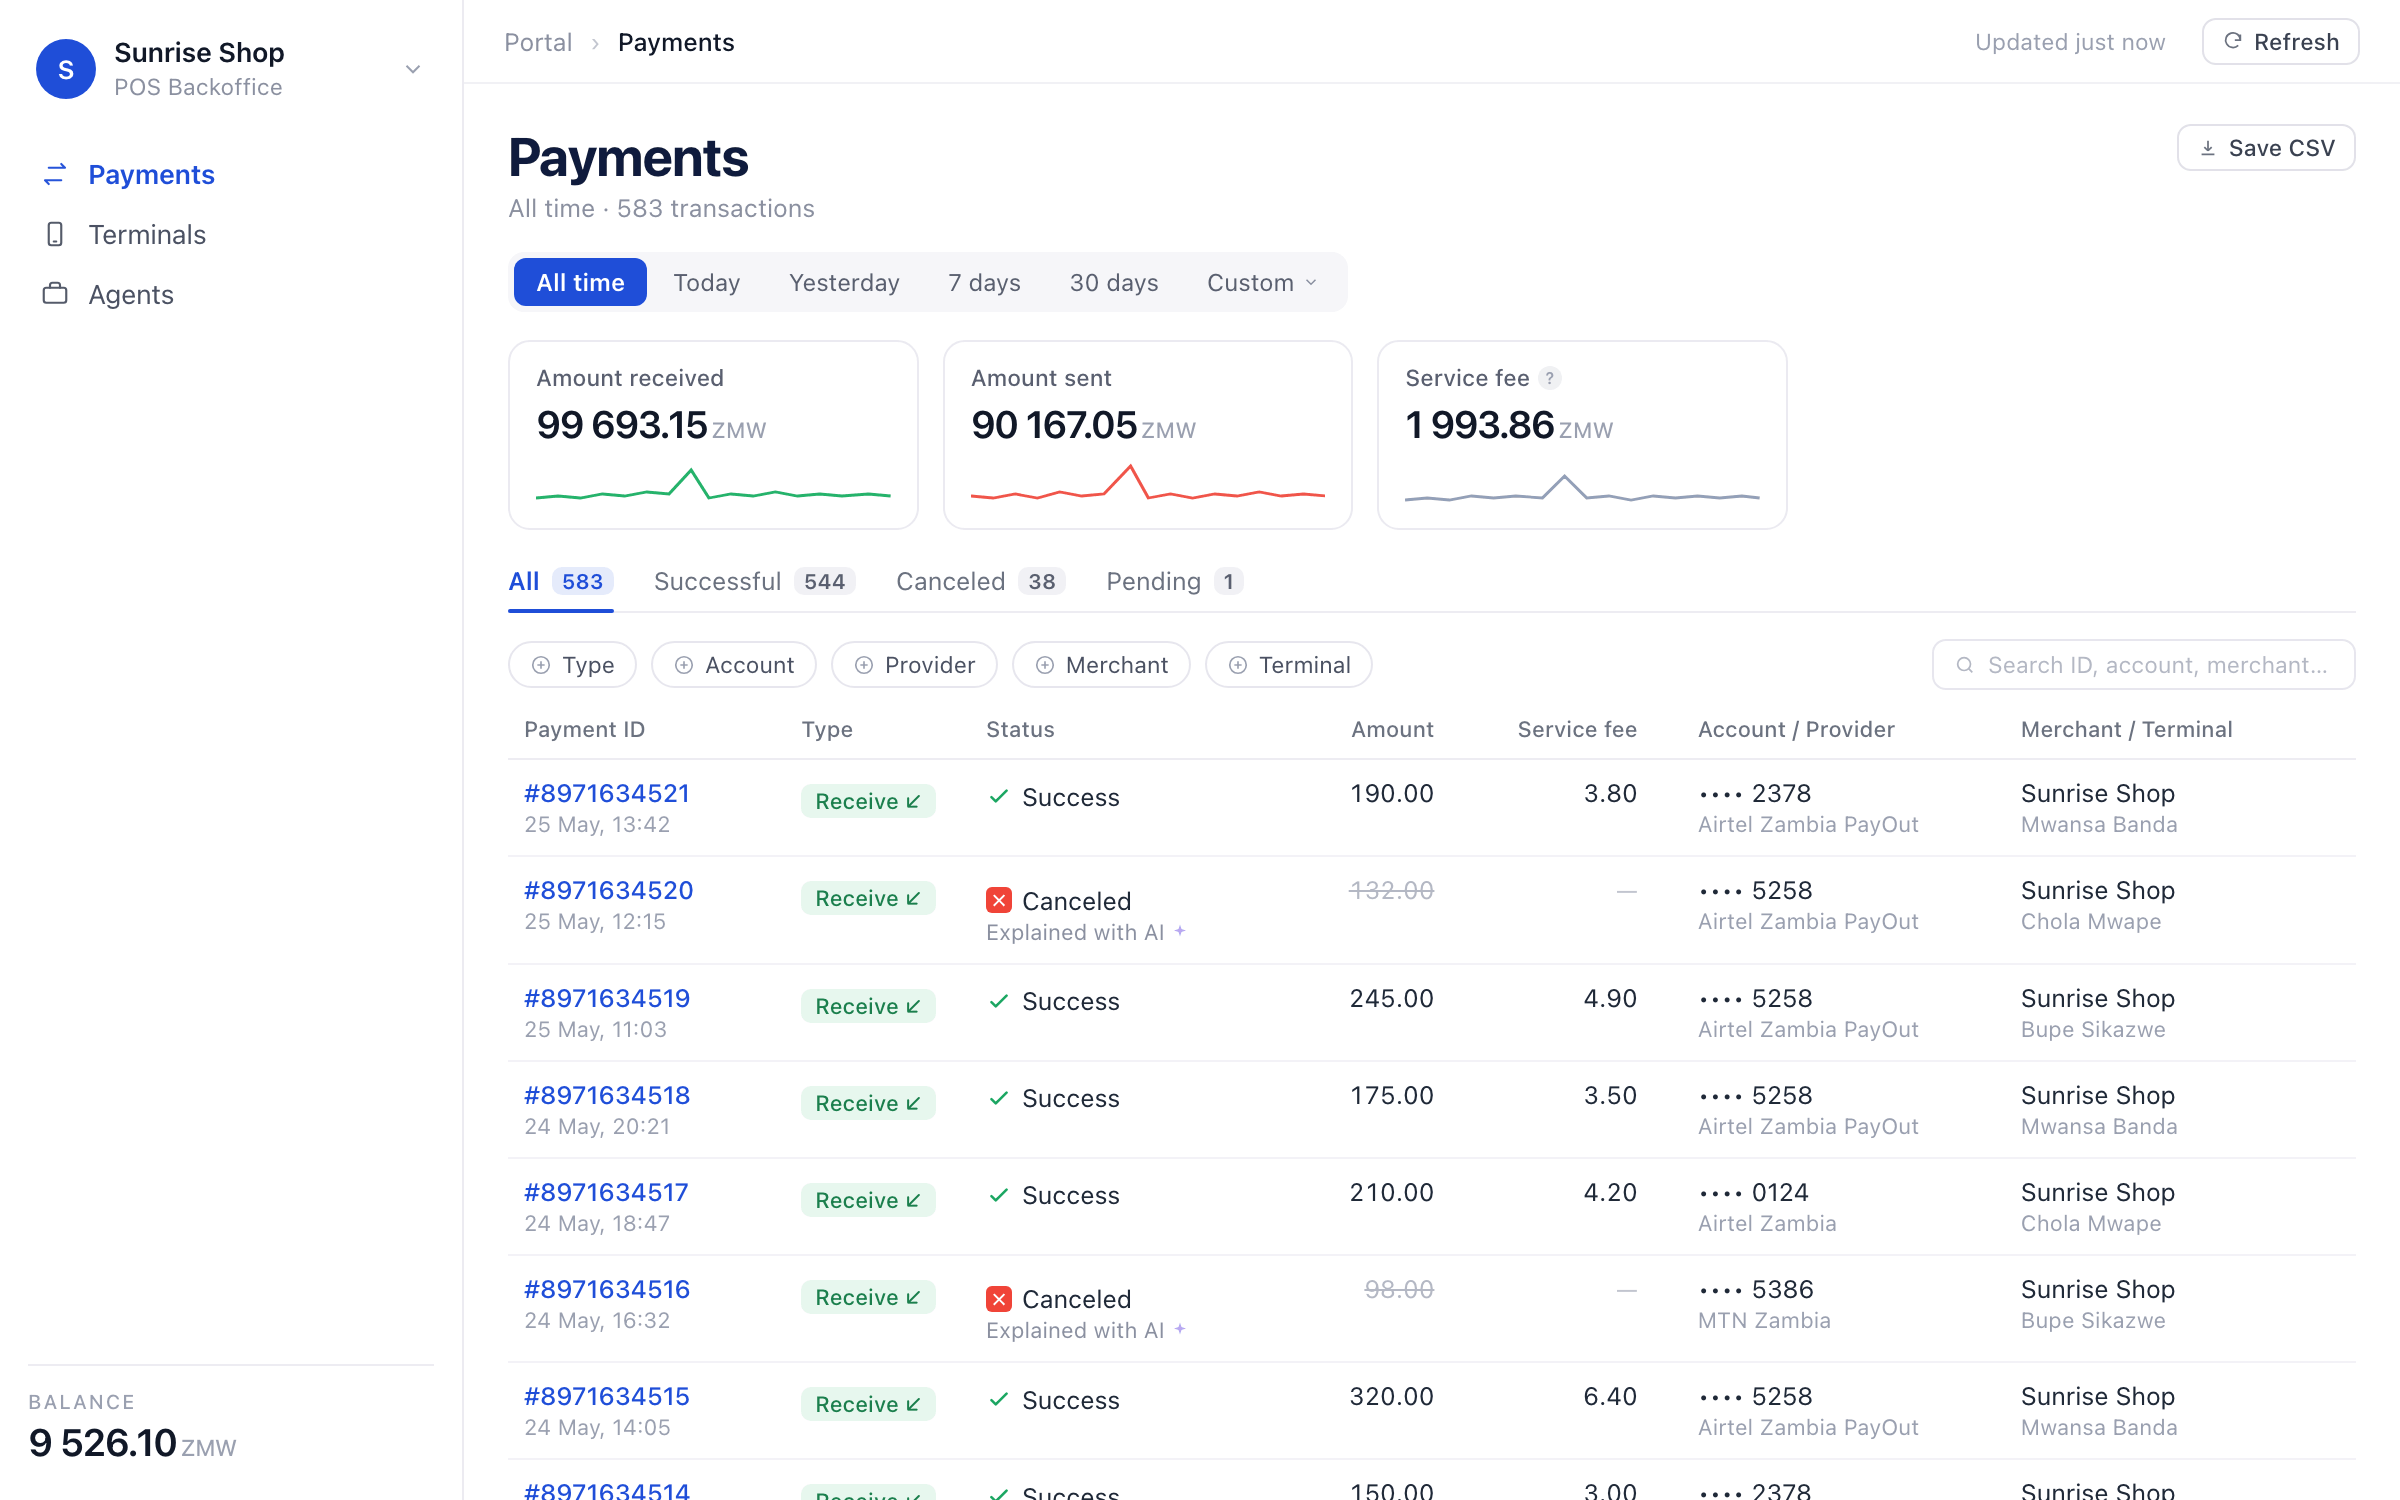Add a Provider filter
This screenshot has height=1500, width=2400.
coord(914,665)
